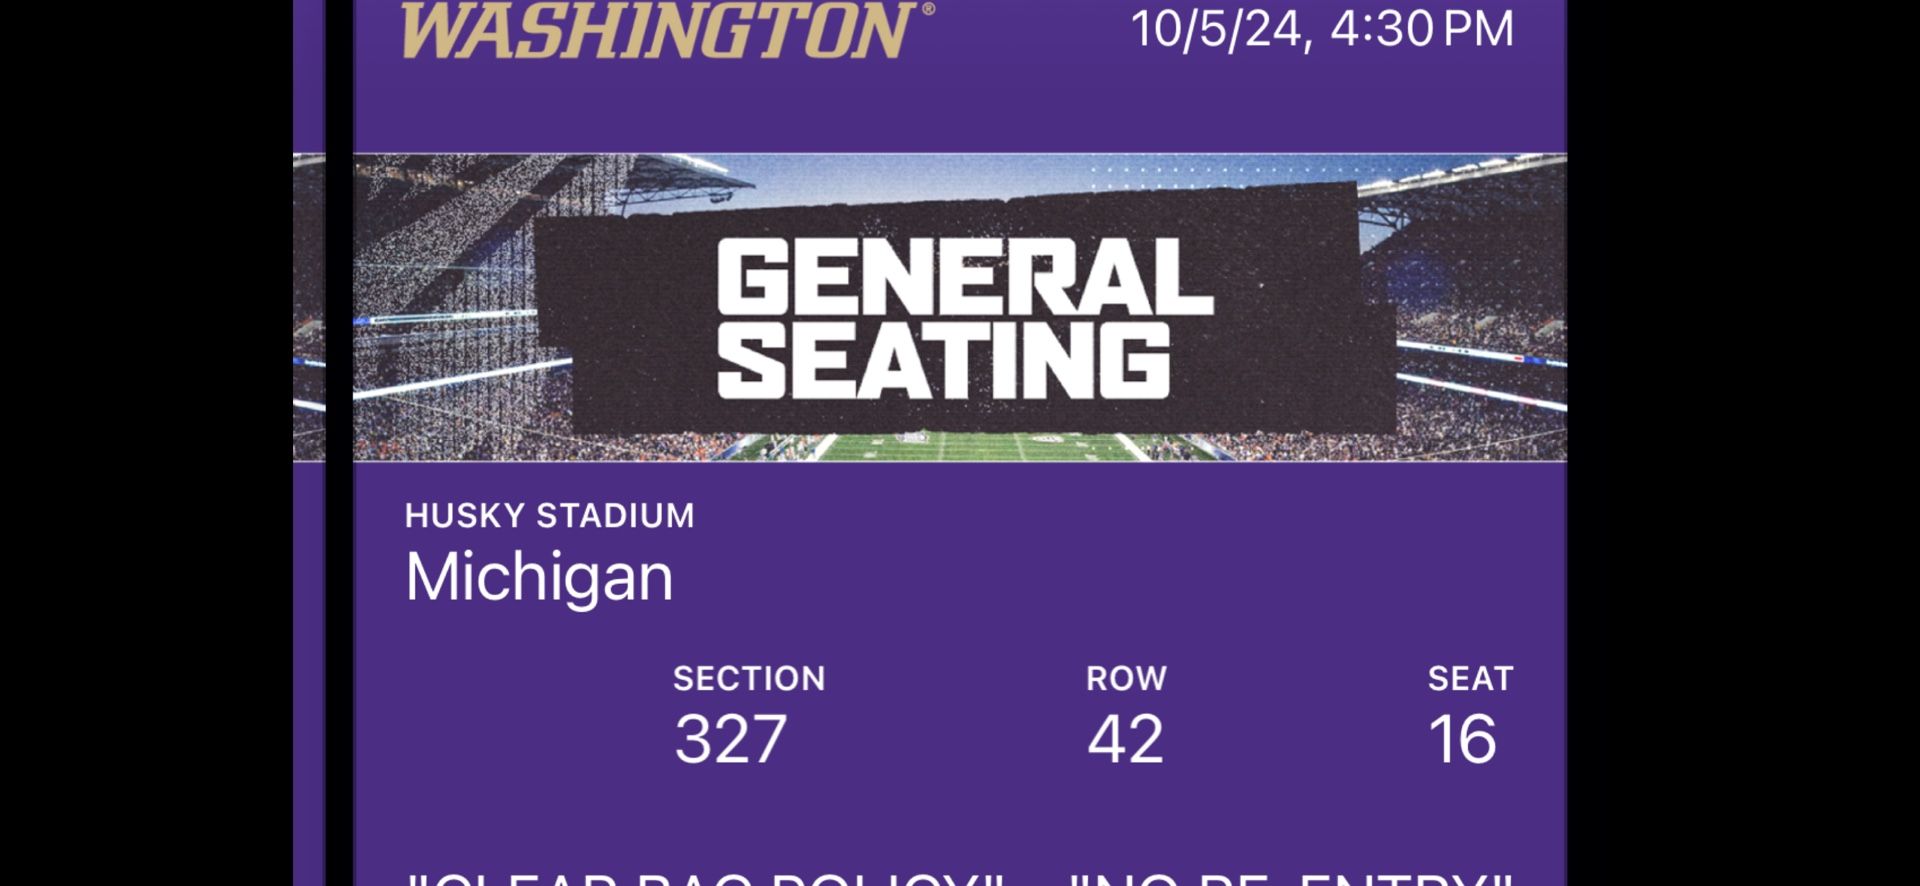Tap the word SEATING in the banner

pyautogui.click(x=943, y=361)
